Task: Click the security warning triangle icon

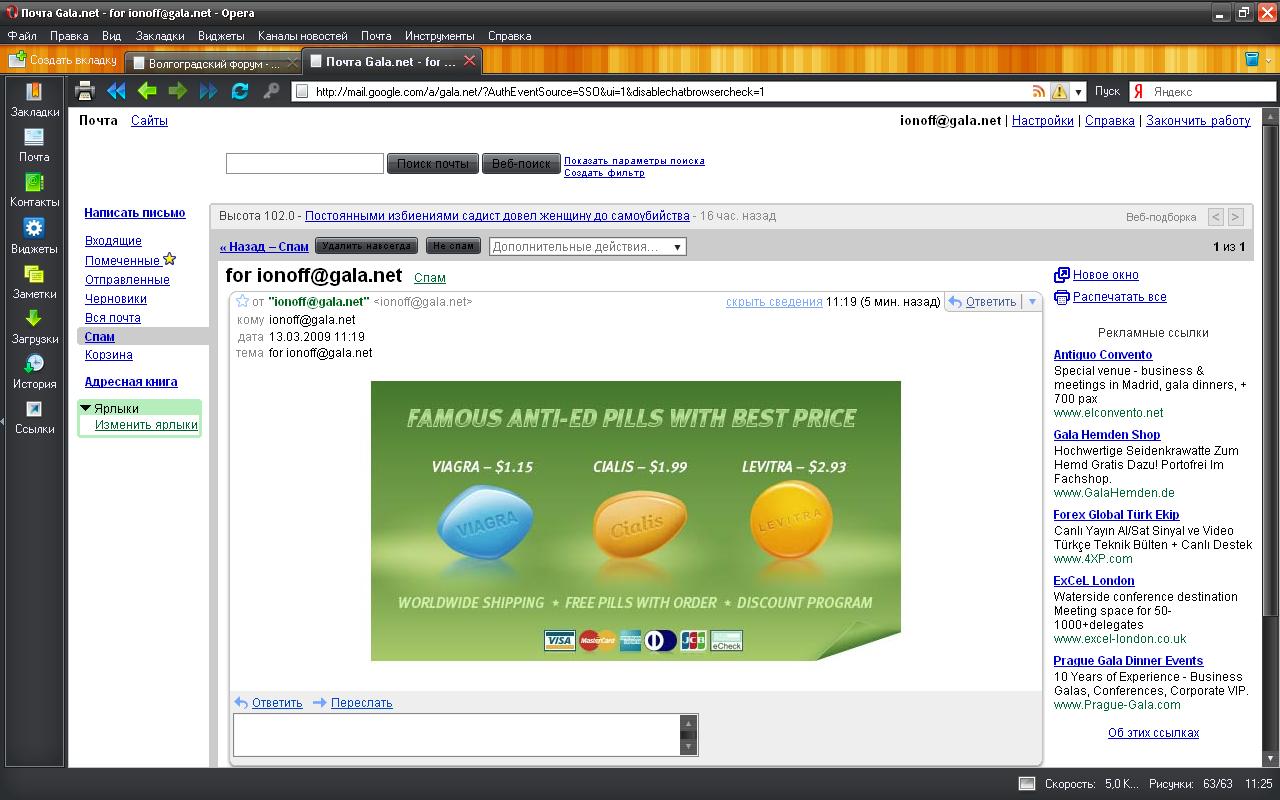Action: [x=1059, y=92]
